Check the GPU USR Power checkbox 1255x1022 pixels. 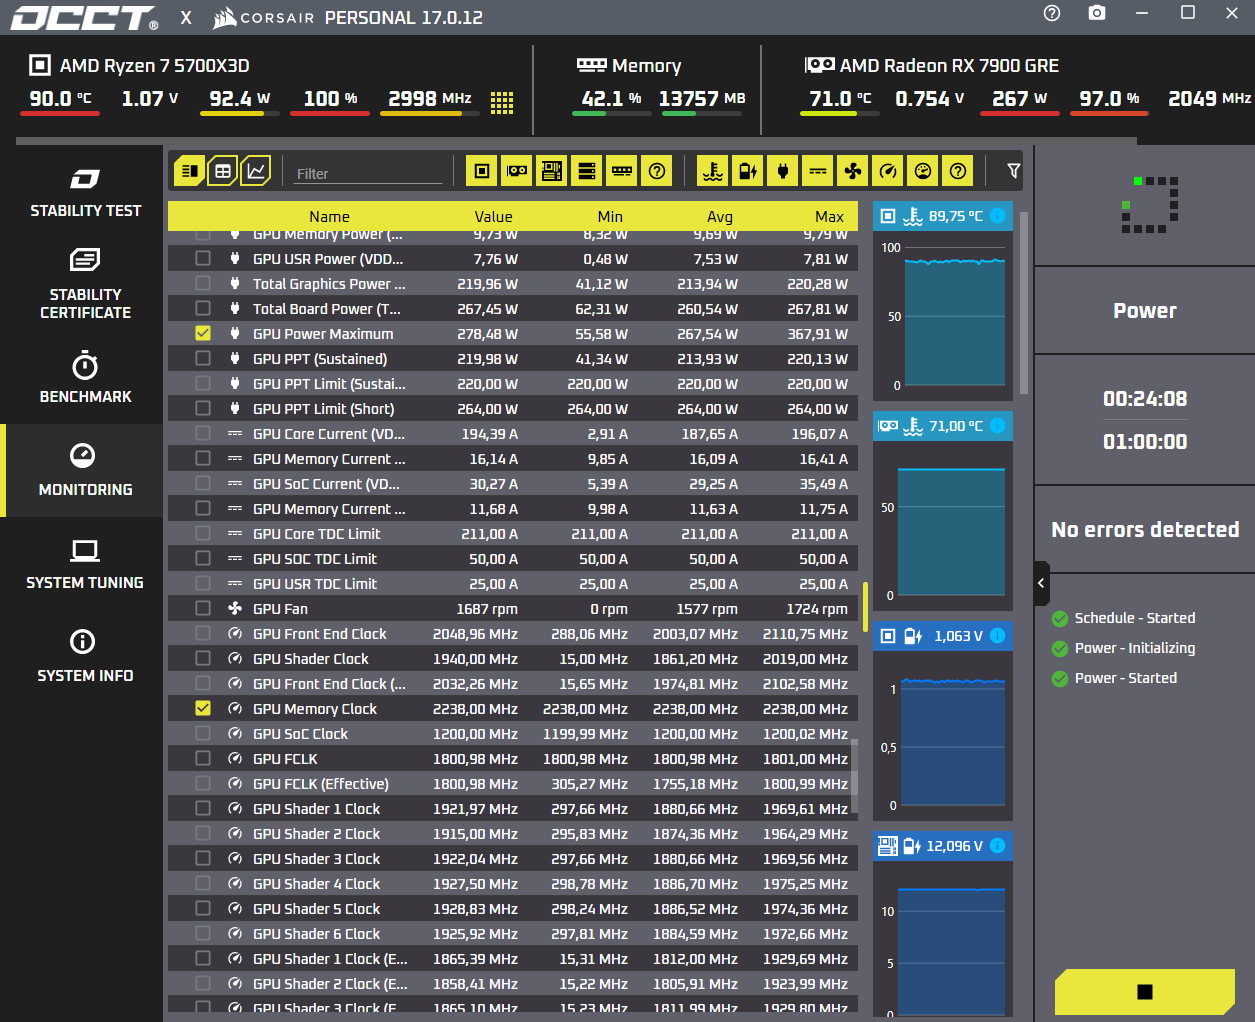pyautogui.click(x=203, y=258)
